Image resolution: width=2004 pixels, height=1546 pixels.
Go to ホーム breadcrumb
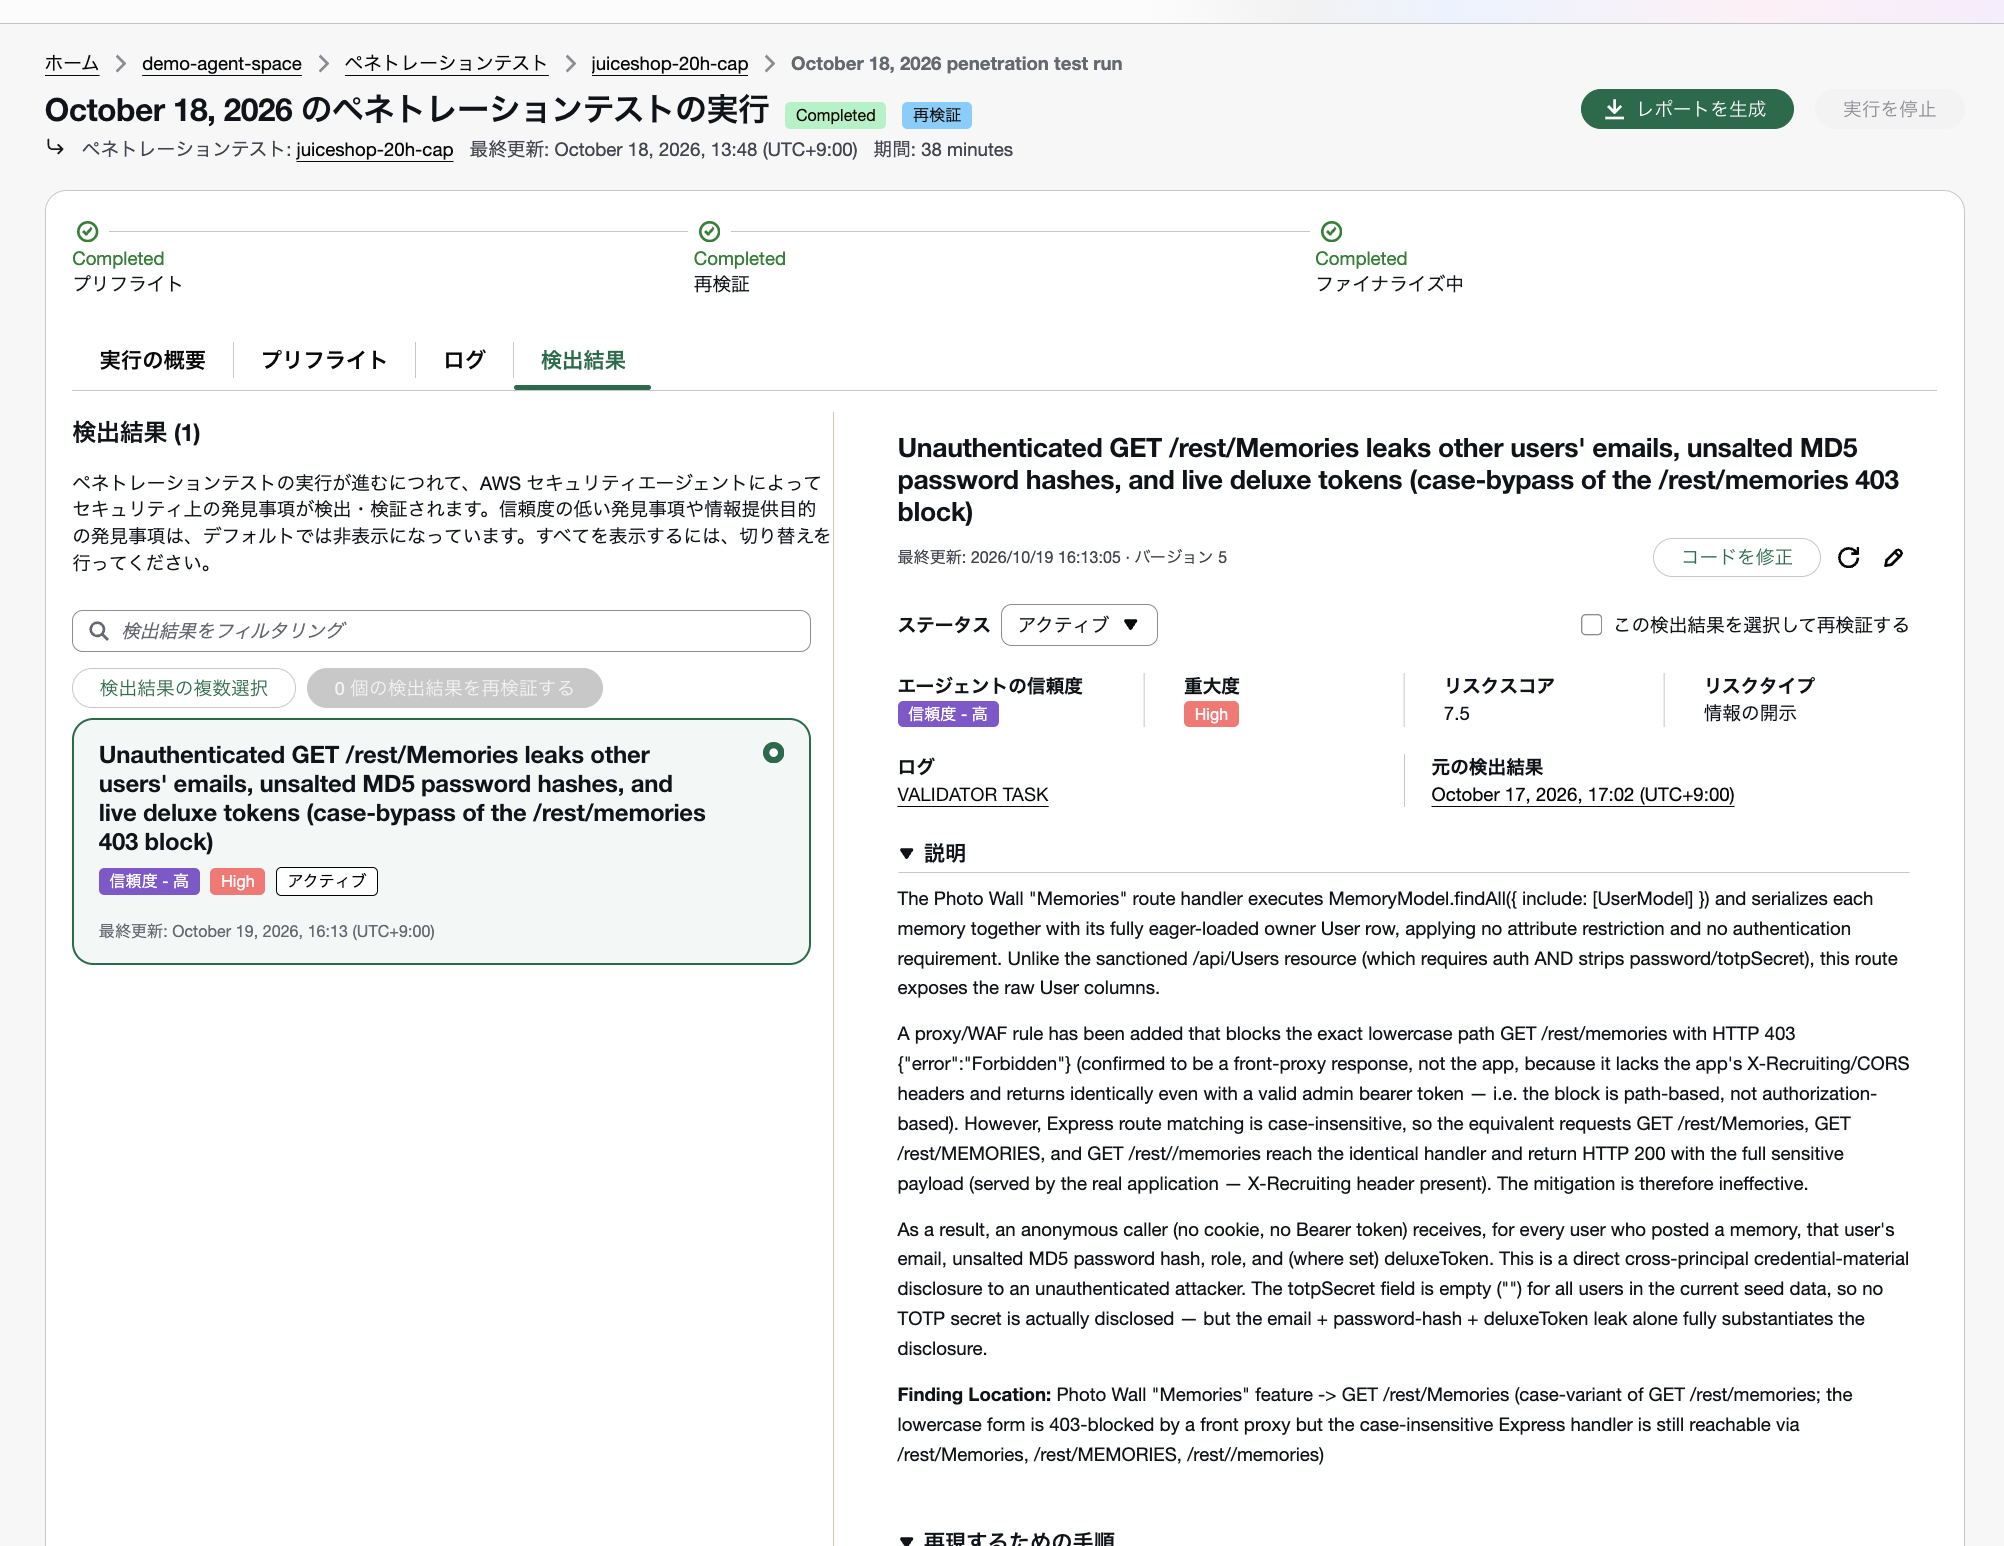(x=72, y=64)
